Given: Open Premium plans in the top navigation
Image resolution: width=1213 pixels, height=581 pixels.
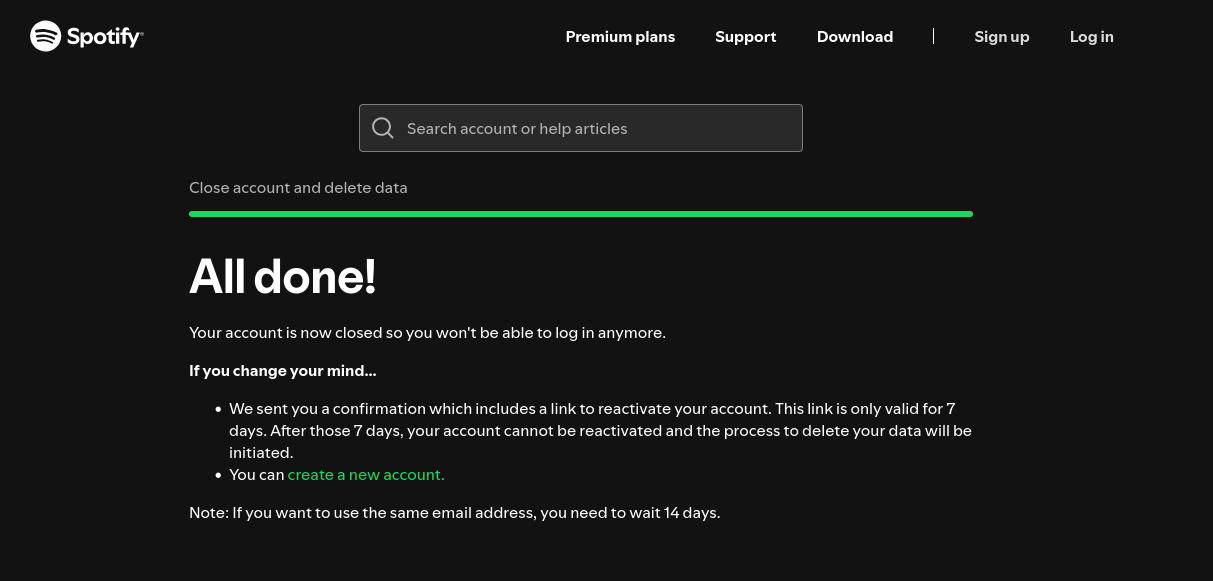Looking at the screenshot, I should pos(620,36).
